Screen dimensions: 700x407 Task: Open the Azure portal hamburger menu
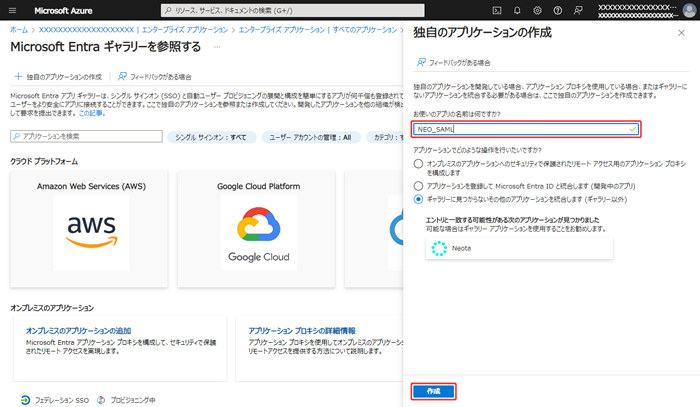click(12, 10)
